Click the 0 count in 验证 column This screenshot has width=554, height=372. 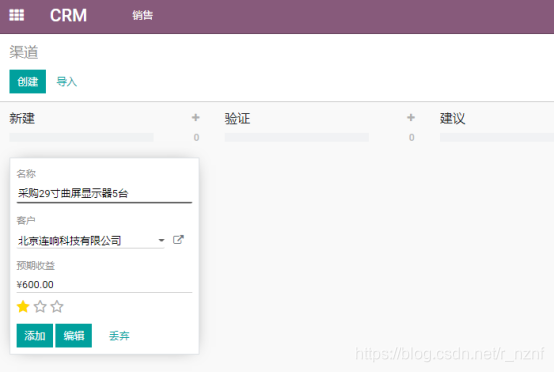(412, 137)
